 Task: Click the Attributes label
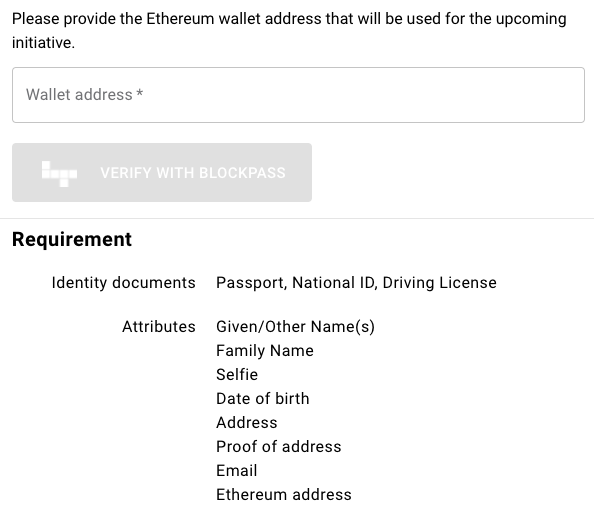tap(159, 327)
